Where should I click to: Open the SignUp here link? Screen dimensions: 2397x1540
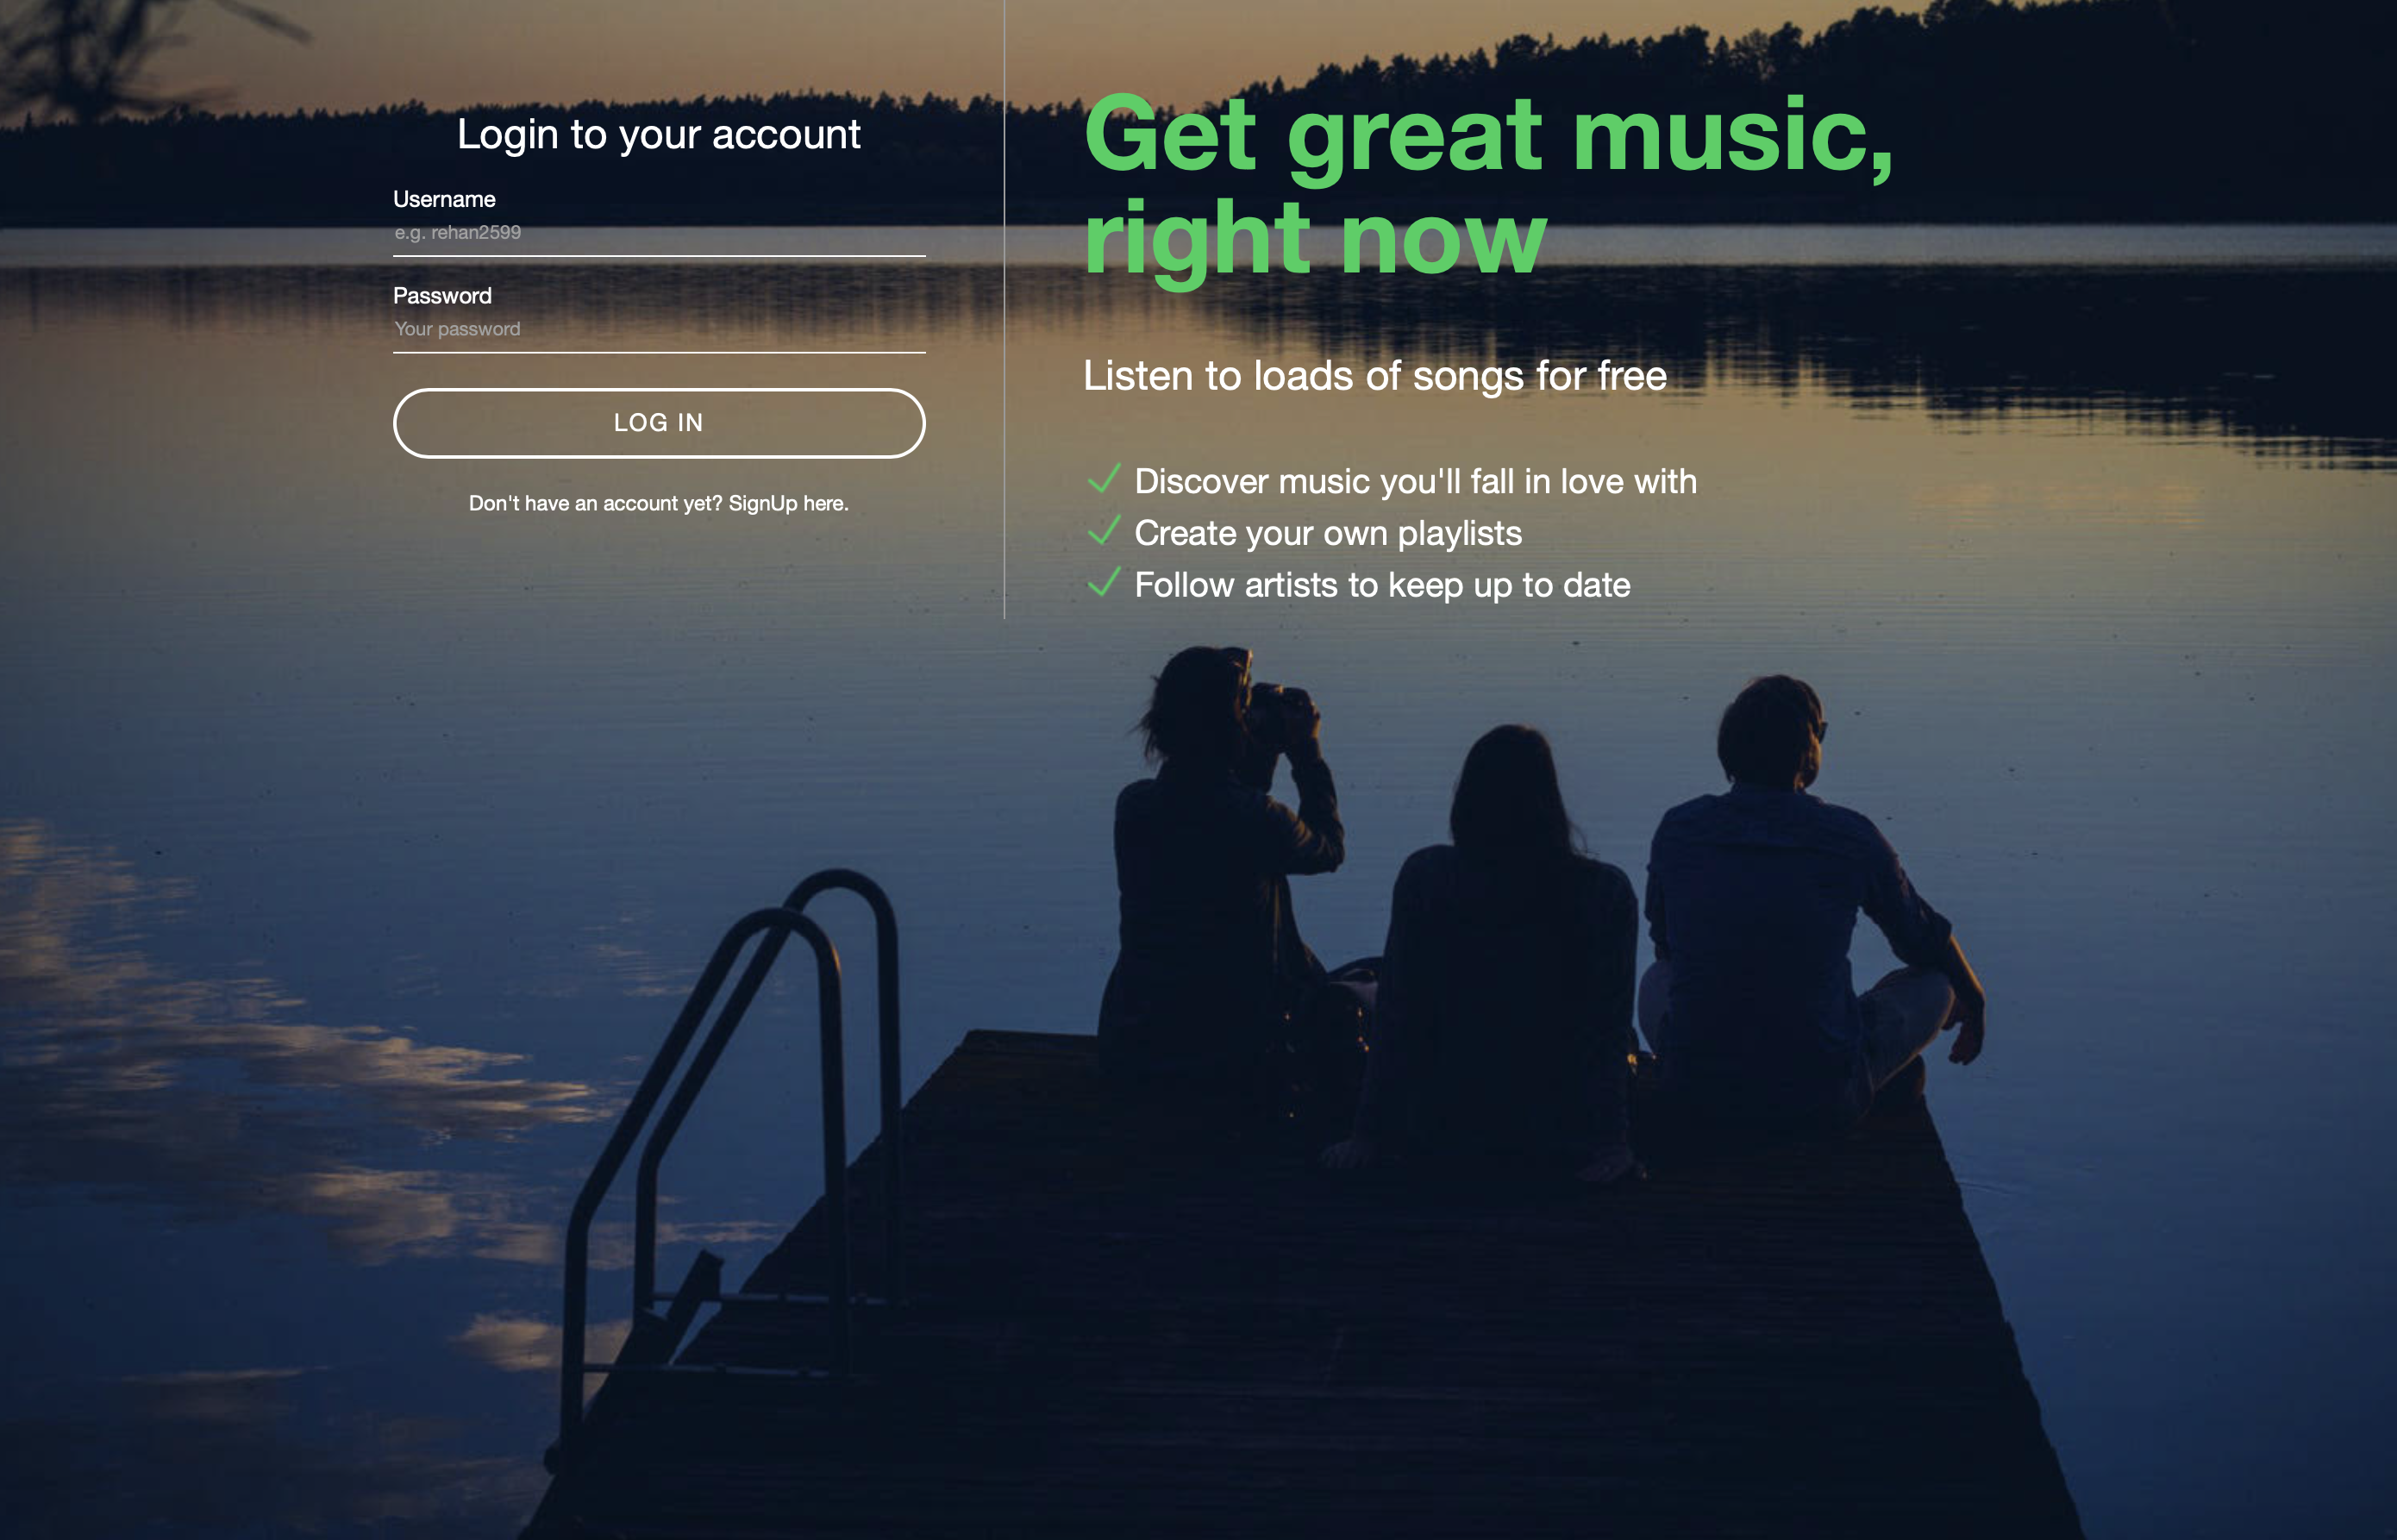pos(788,504)
